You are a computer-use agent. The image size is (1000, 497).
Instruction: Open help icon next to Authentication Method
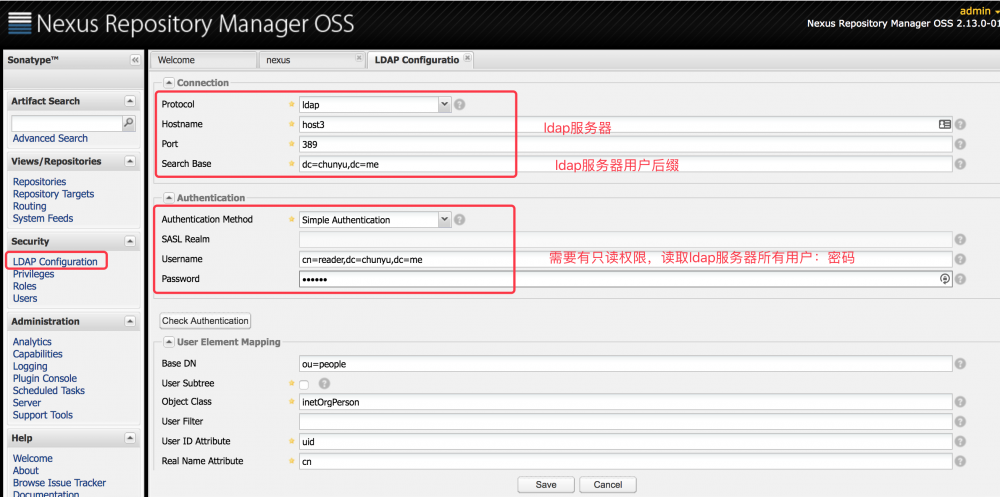[x=459, y=219]
